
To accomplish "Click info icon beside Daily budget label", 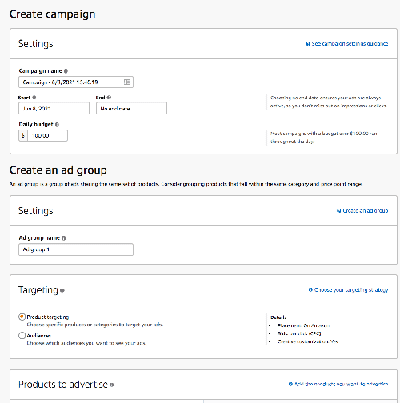I will point(57,124).
